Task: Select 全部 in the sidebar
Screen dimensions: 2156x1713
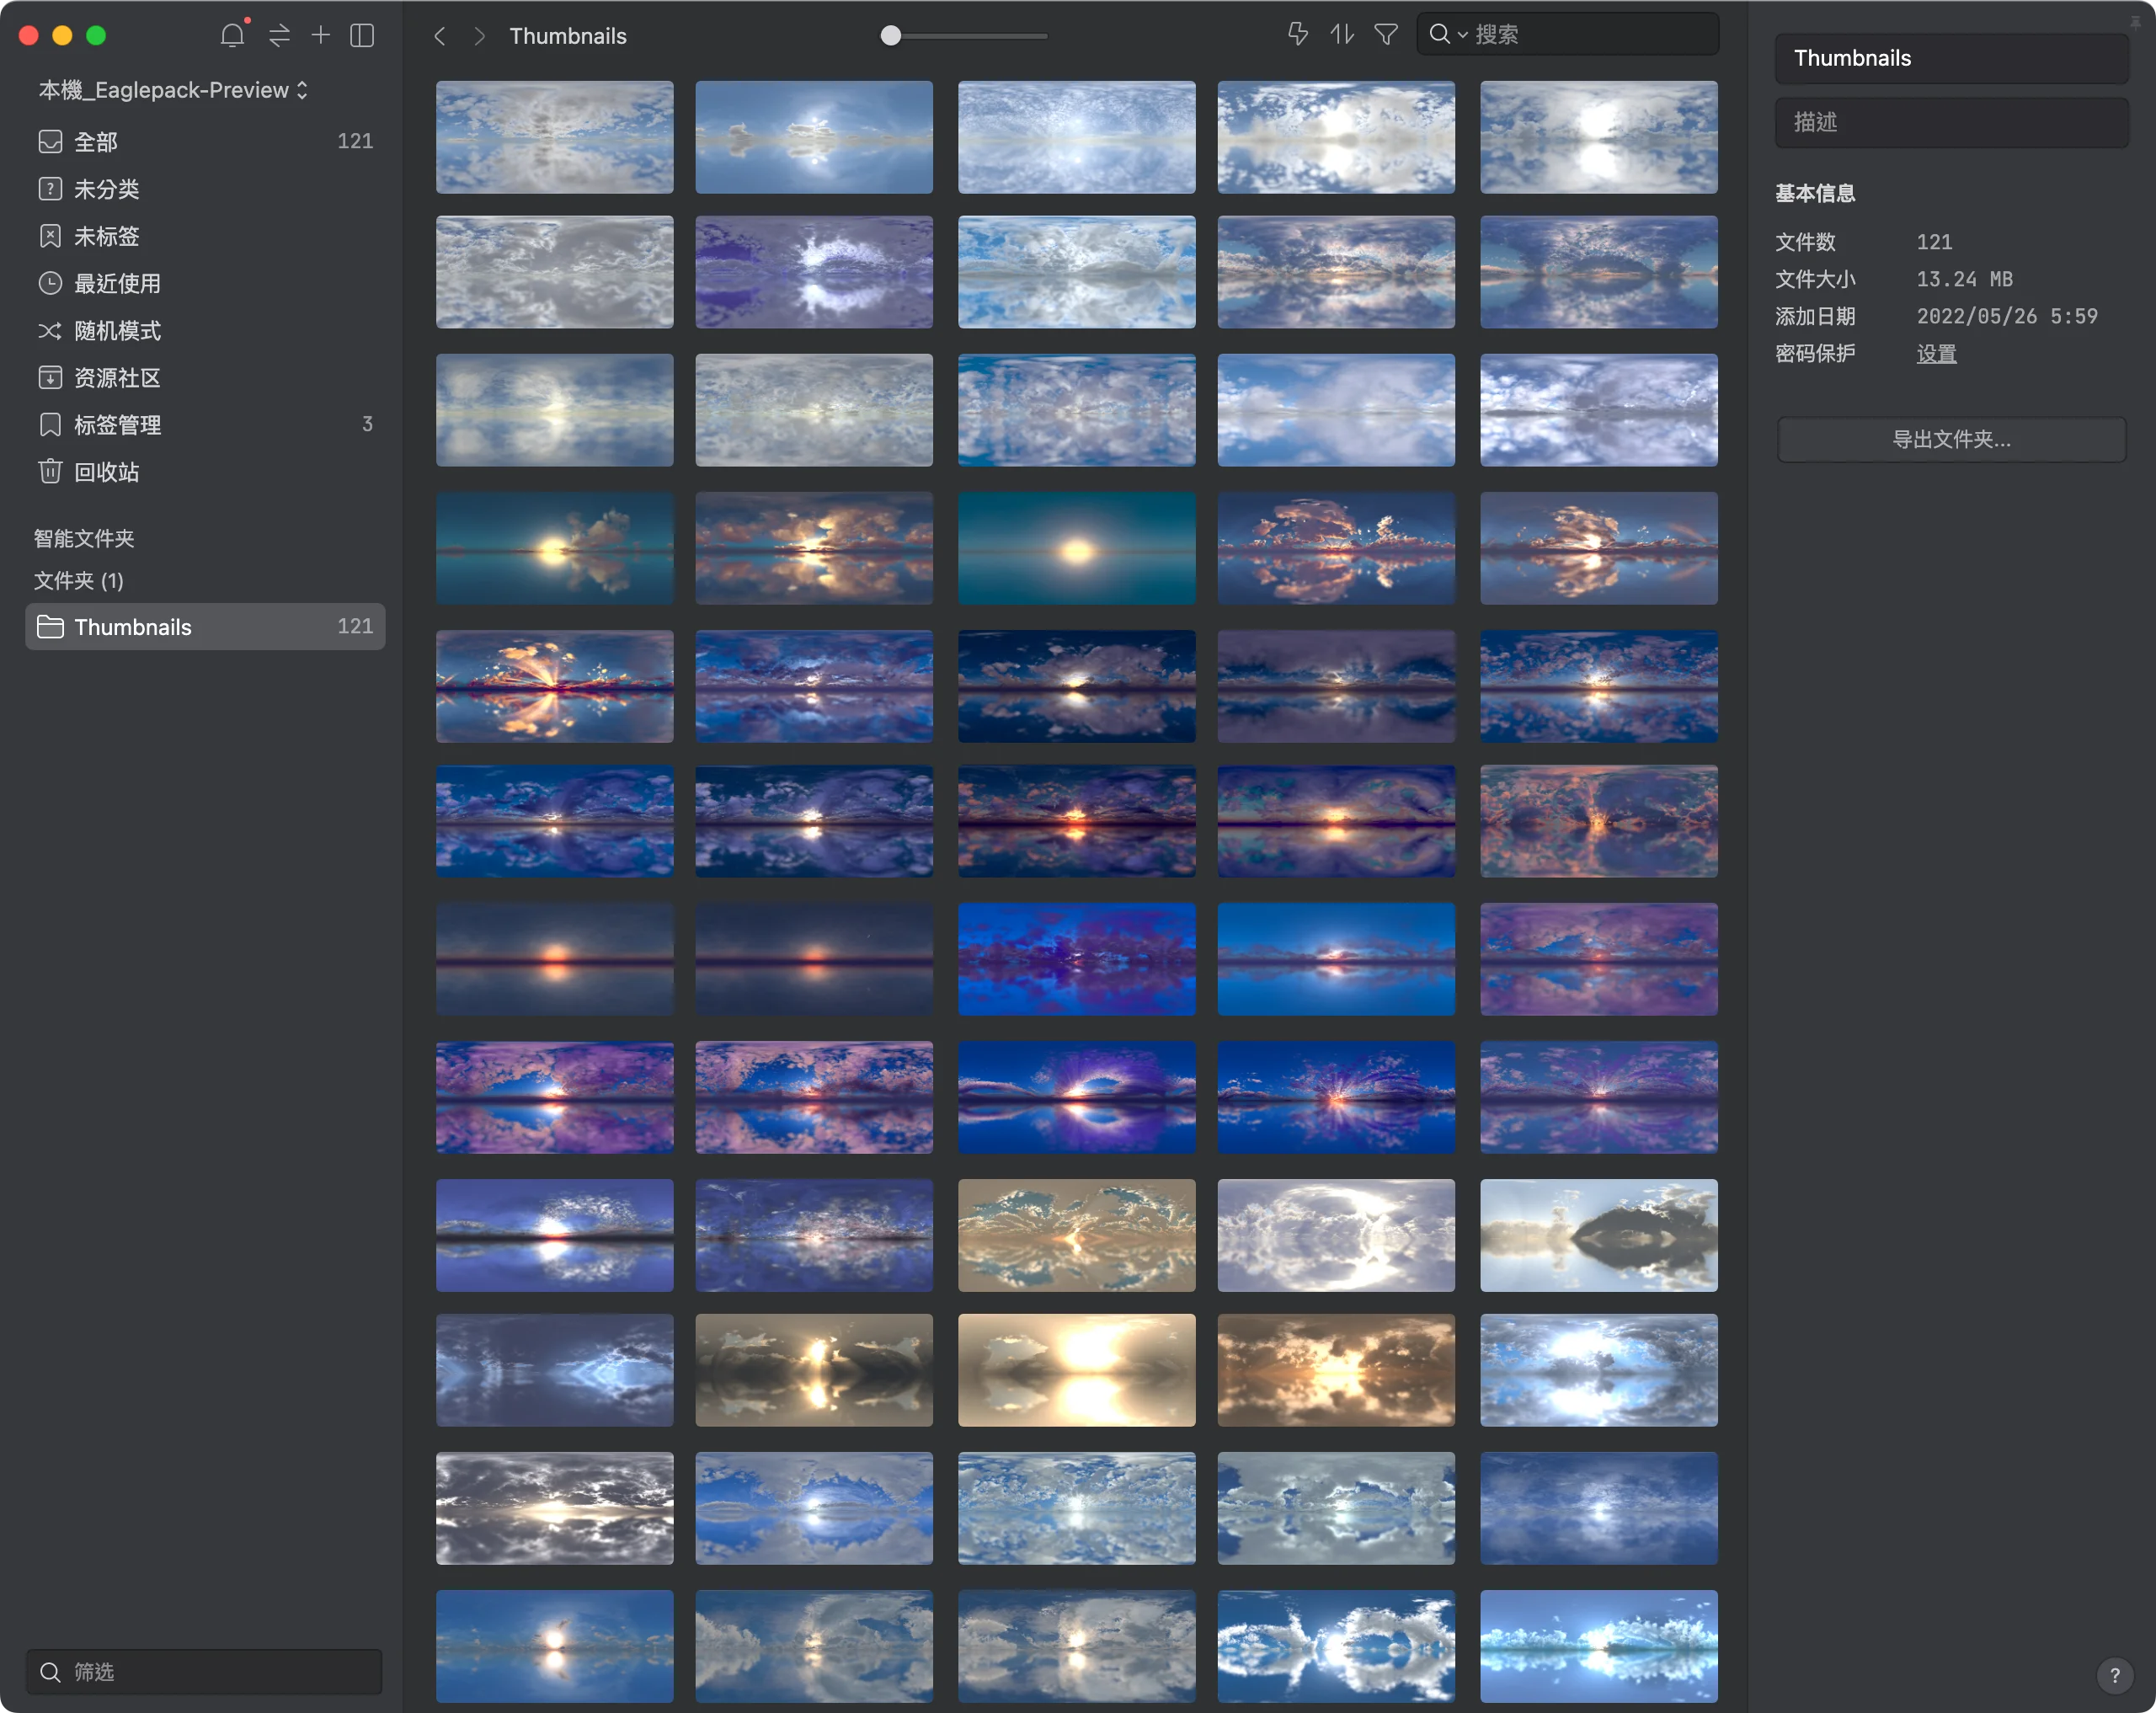Action: (x=205, y=142)
